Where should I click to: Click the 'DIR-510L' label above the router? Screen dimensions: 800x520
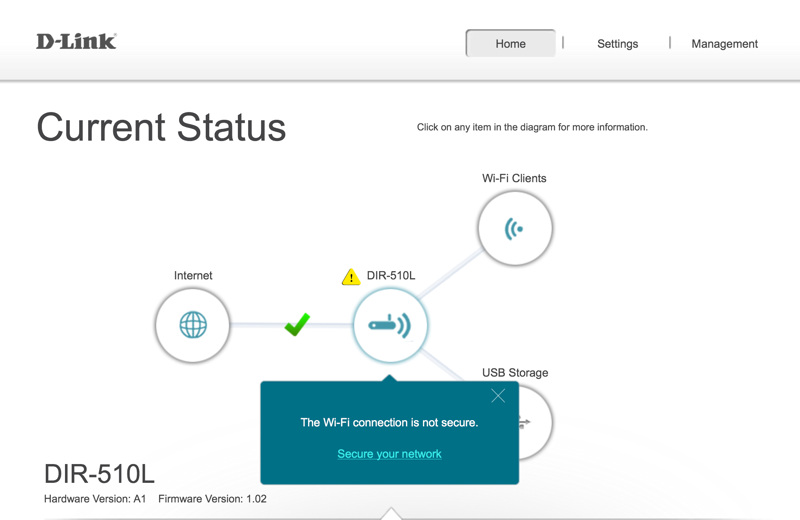point(391,276)
